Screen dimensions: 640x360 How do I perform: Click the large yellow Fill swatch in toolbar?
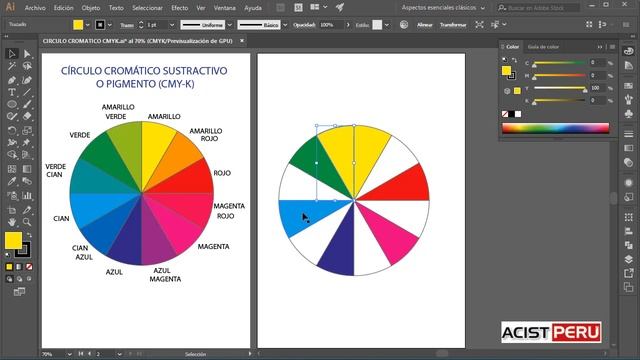click(13, 240)
